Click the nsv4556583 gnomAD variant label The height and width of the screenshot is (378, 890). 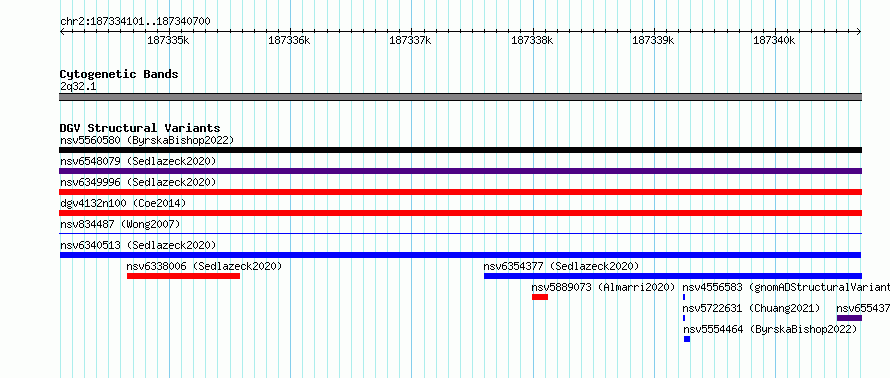[x=786, y=287]
